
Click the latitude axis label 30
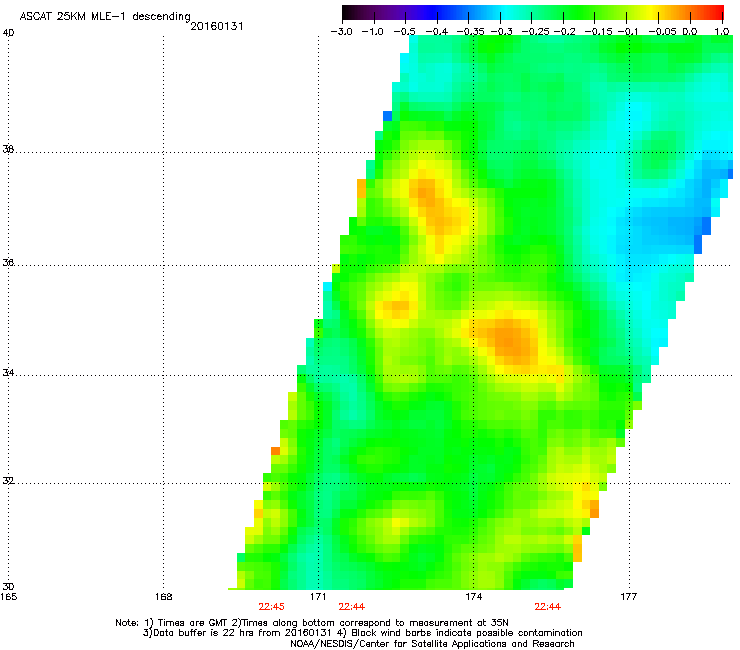pyautogui.click(x=8, y=586)
